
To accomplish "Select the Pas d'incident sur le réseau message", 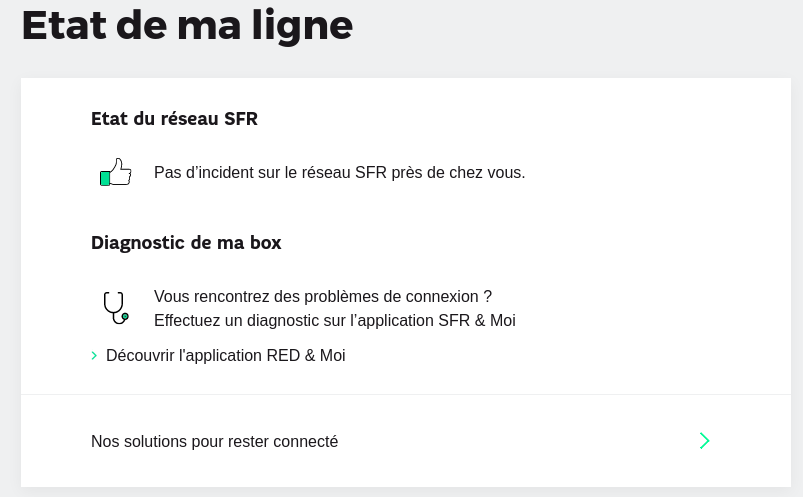I will tap(340, 173).
